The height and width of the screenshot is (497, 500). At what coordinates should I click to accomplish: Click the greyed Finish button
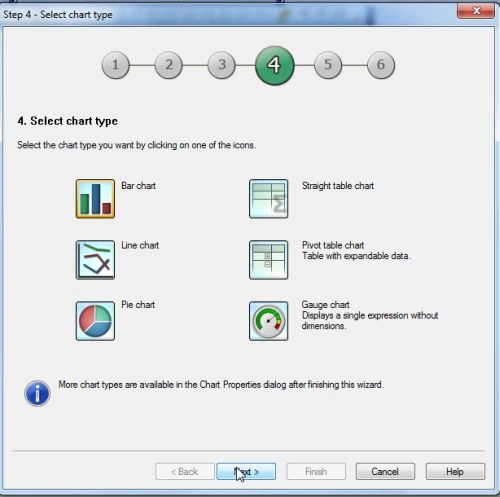(x=316, y=471)
